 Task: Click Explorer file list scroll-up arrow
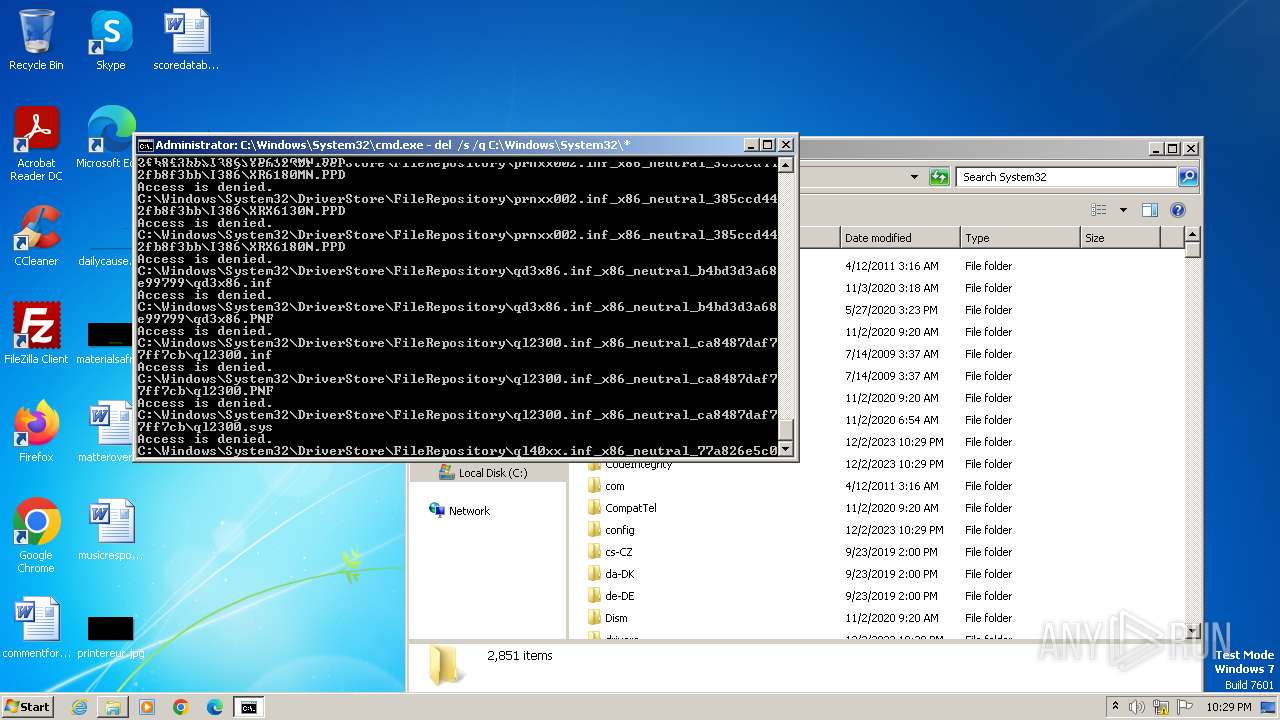pos(1192,235)
